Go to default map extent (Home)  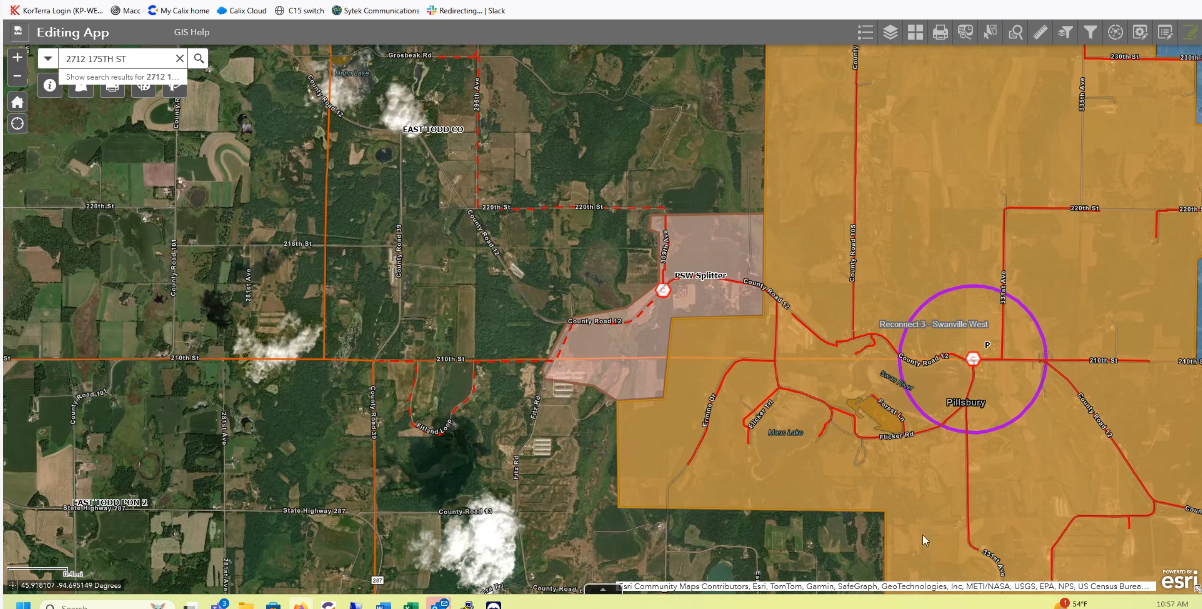point(17,101)
